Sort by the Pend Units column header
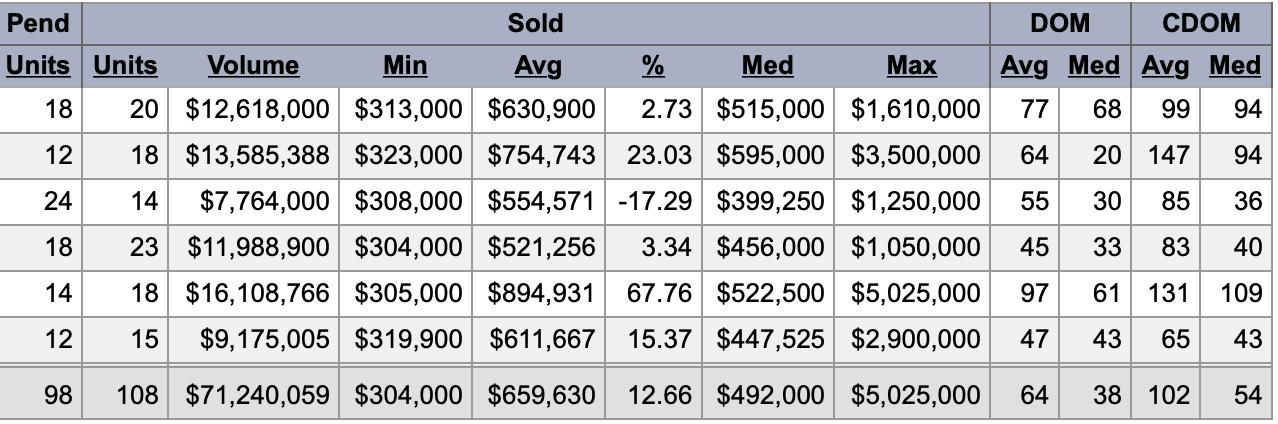Viewport: 1278px width, 424px height. [40, 66]
